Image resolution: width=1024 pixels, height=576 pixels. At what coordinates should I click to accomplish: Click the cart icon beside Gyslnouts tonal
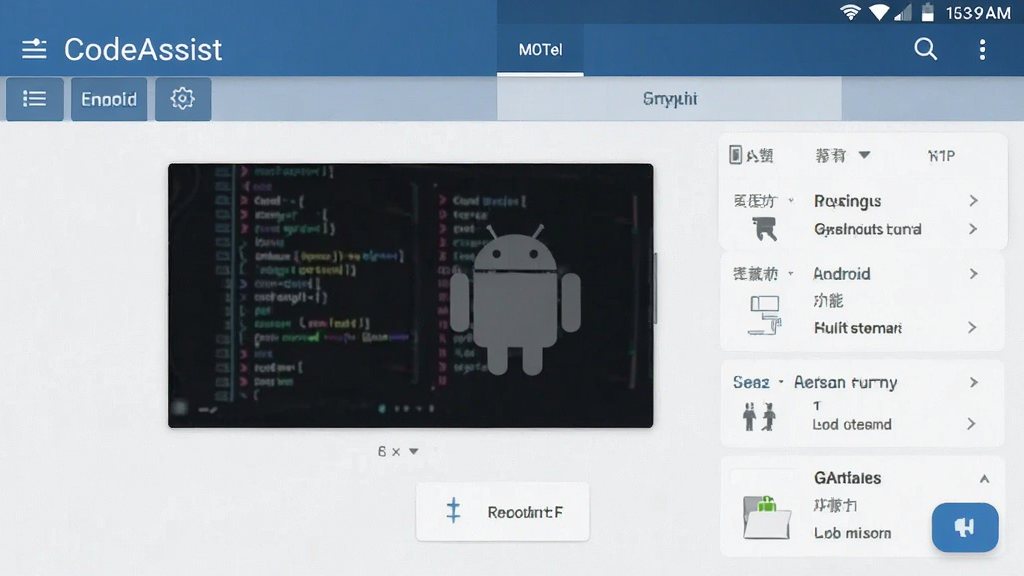764,229
